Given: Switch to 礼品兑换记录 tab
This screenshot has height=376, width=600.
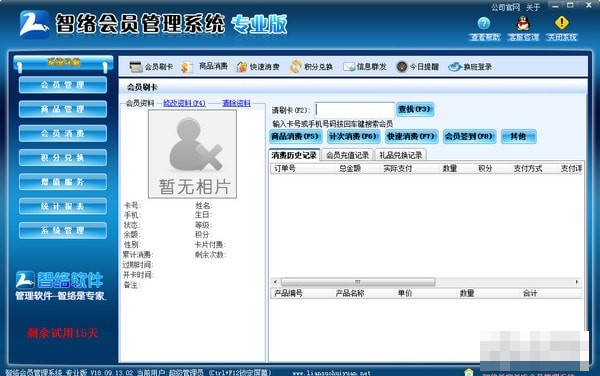Looking at the screenshot, I should [x=401, y=155].
